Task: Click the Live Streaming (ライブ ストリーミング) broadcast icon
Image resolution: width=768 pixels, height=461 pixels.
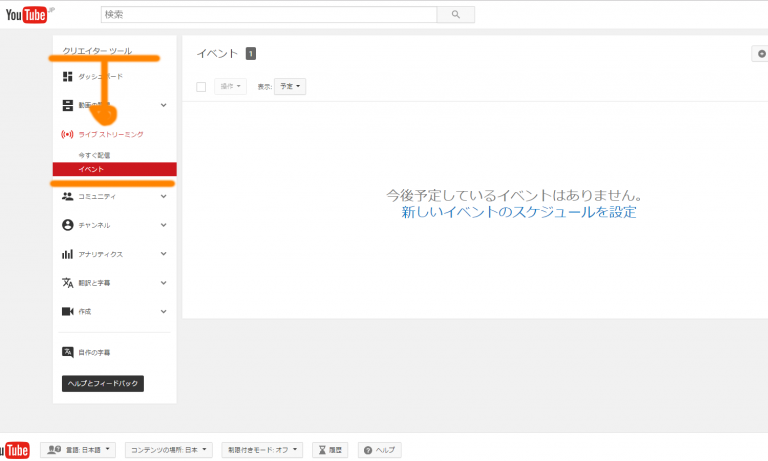Action: (67, 134)
